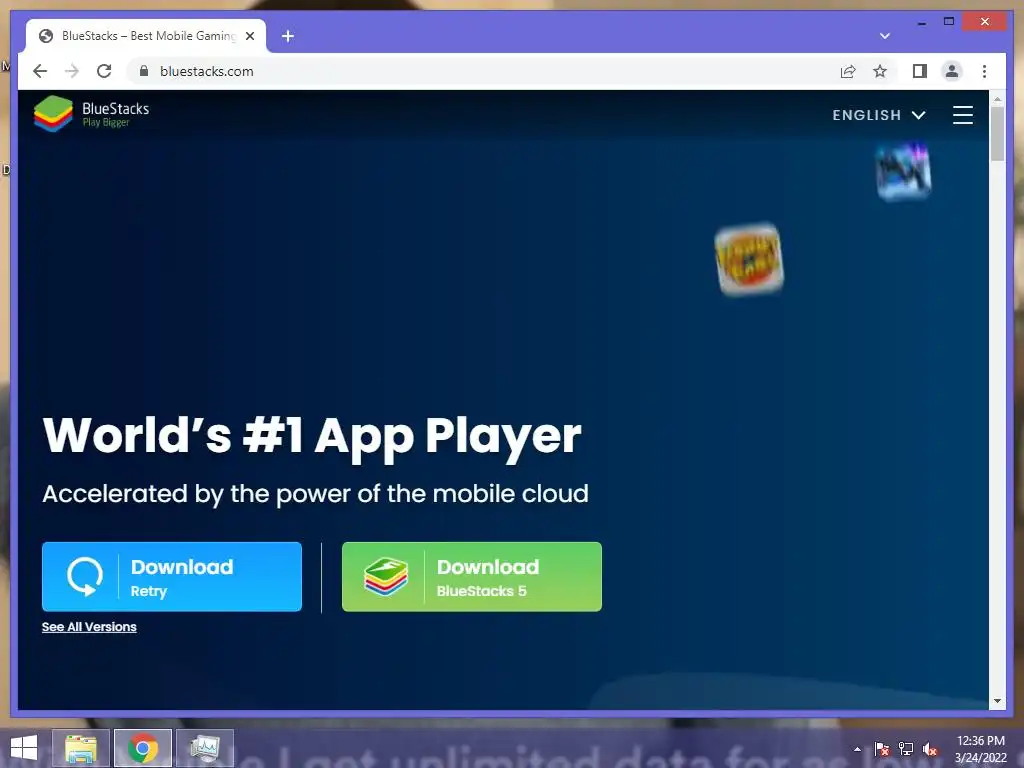1024x768 pixels.
Task: Show hidden system tray icons
Action: pos(857,749)
